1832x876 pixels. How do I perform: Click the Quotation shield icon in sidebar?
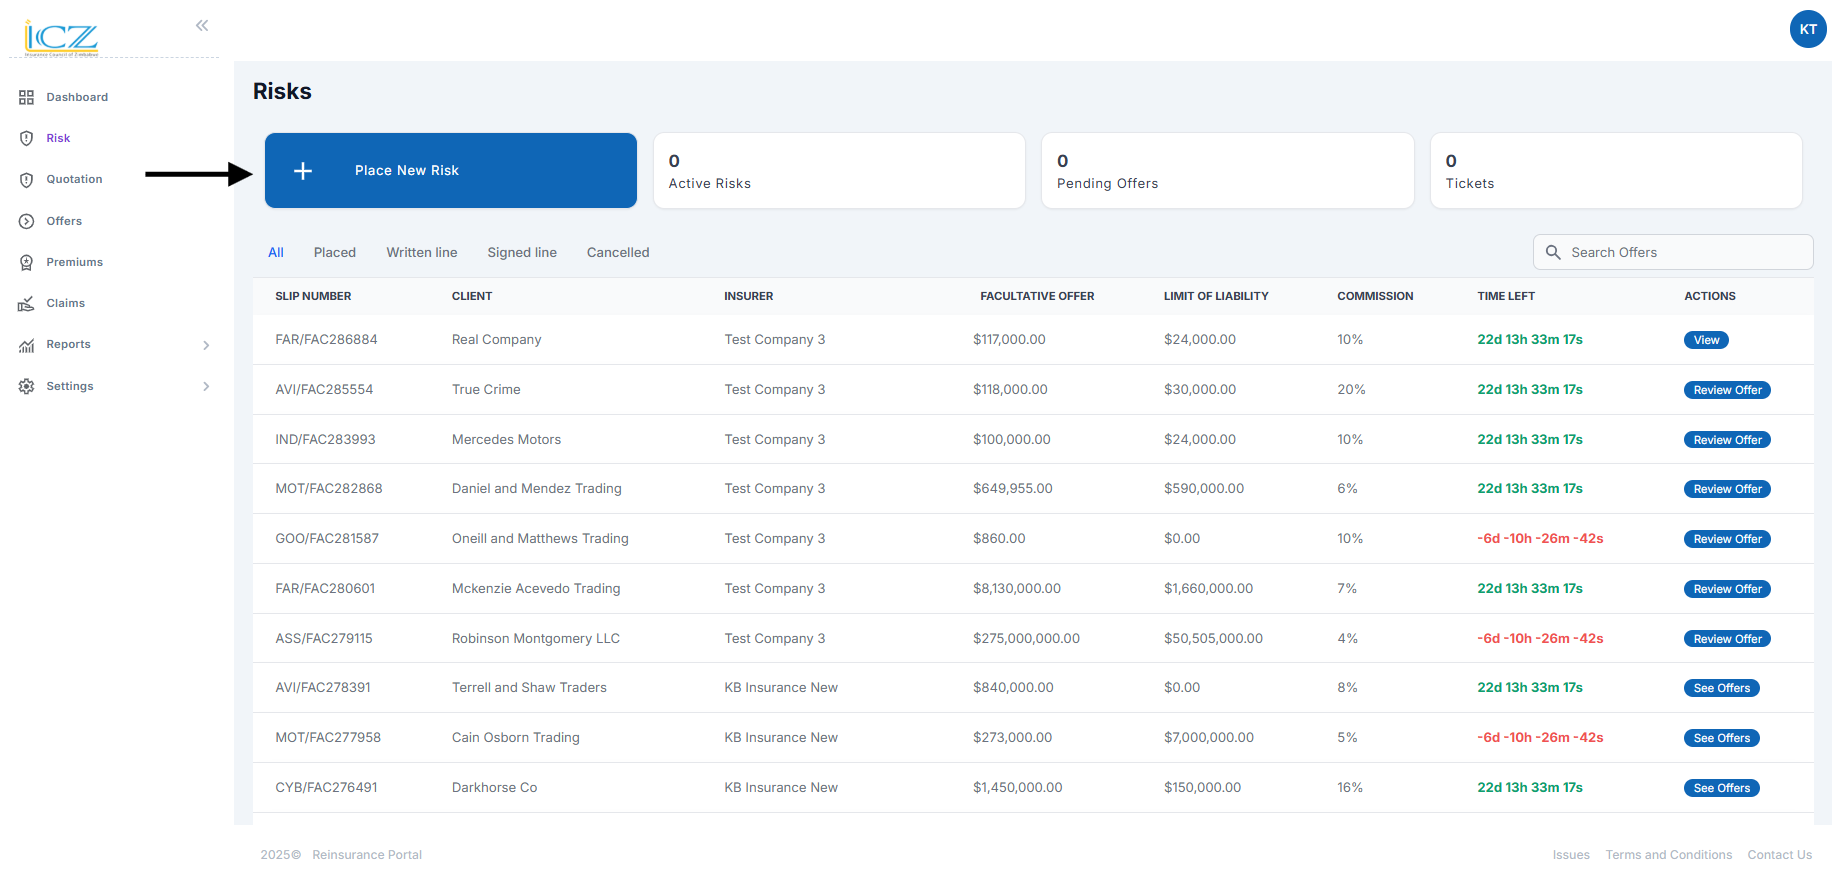click(x=26, y=180)
